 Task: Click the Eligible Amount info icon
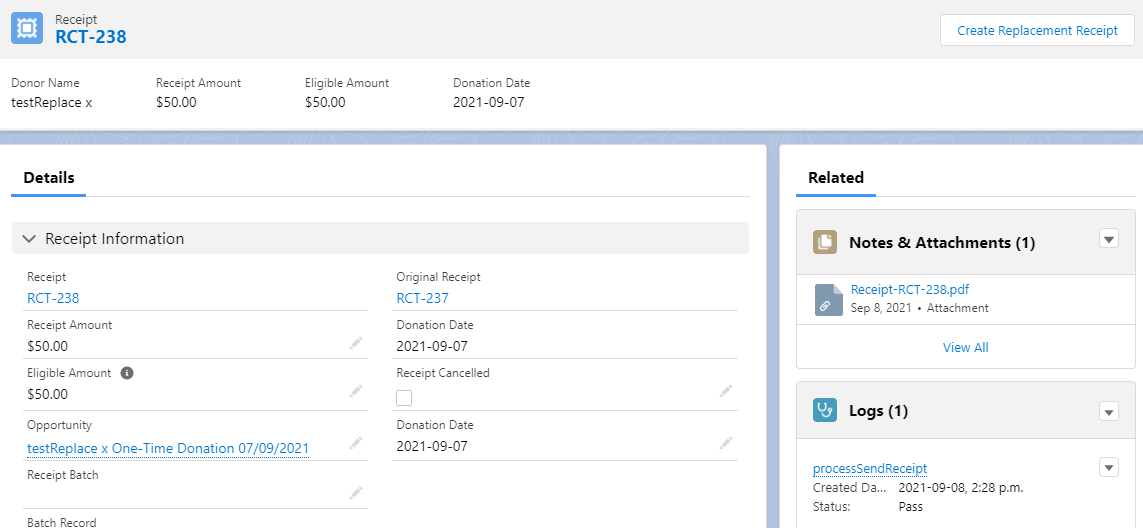click(x=127, y=373)
